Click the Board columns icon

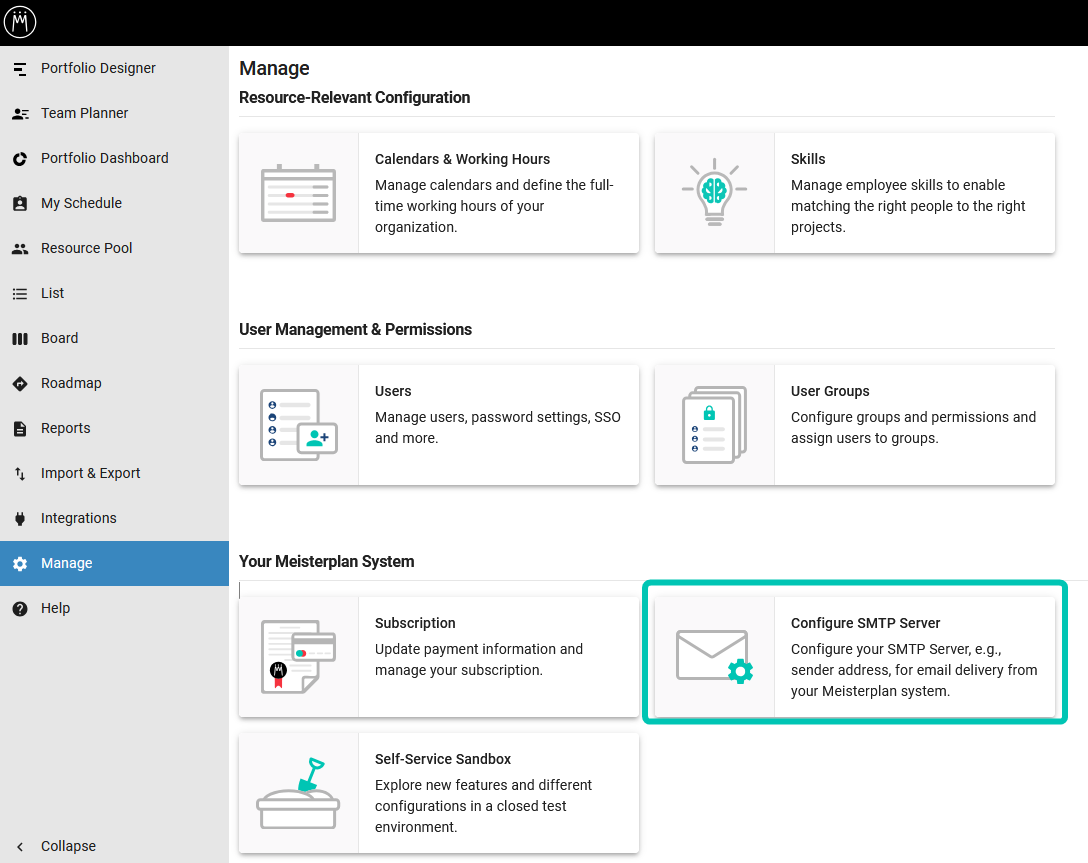pos(20,339)
